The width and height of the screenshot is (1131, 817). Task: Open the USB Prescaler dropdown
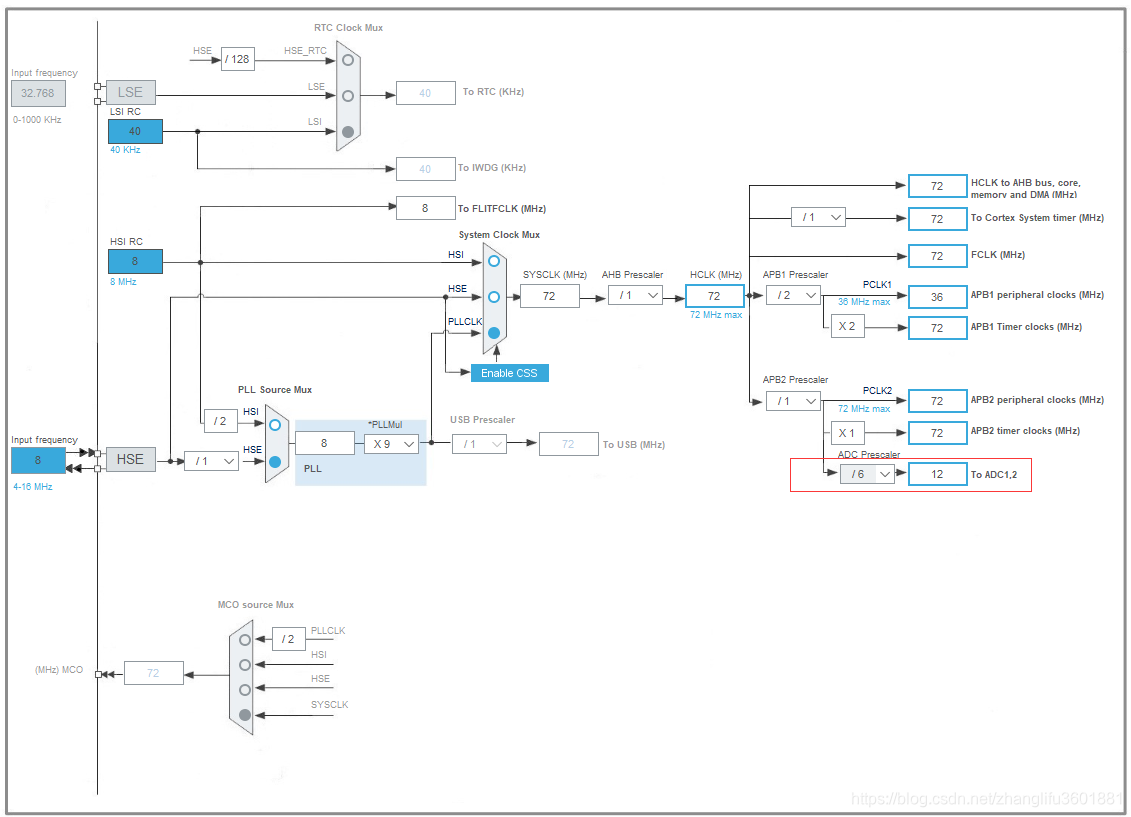pyautogui.click(x=480, y=443)
